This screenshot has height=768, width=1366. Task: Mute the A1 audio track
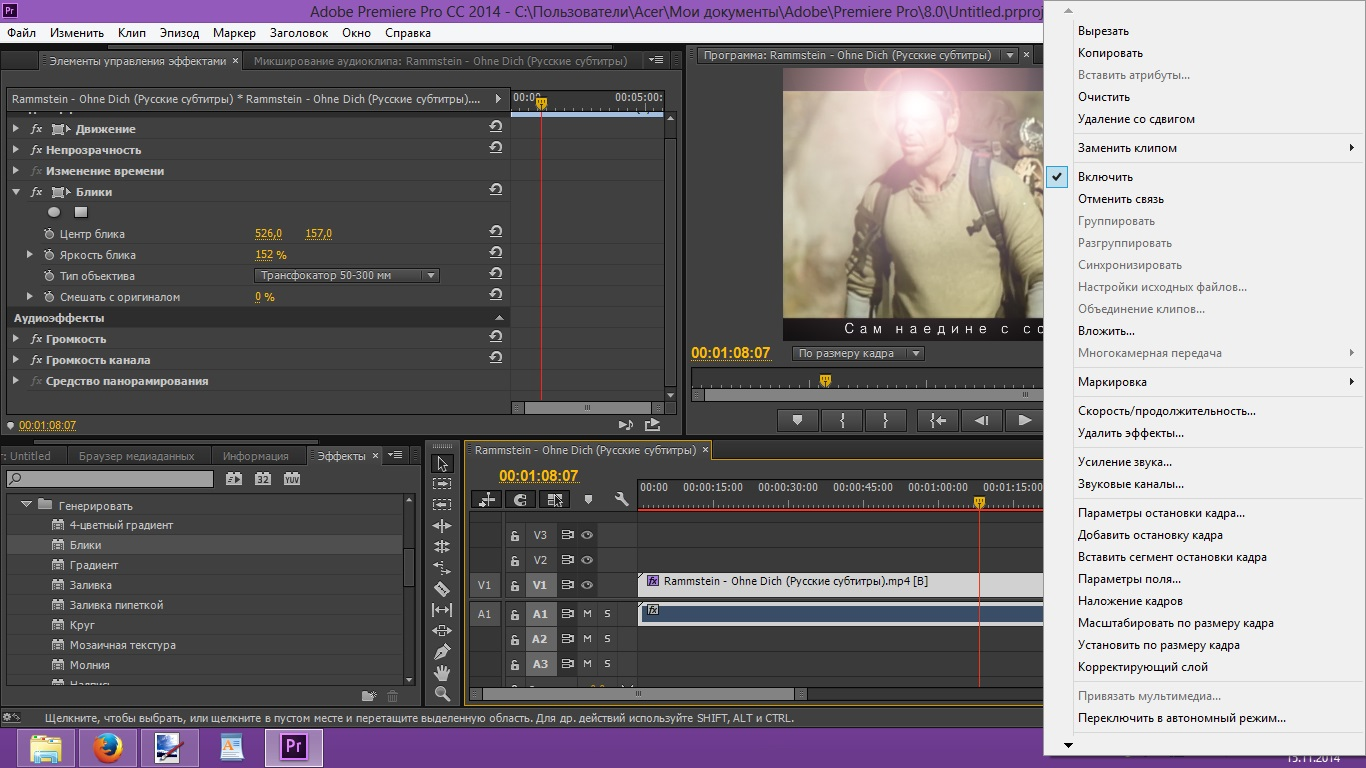click(x=587, y=614)
